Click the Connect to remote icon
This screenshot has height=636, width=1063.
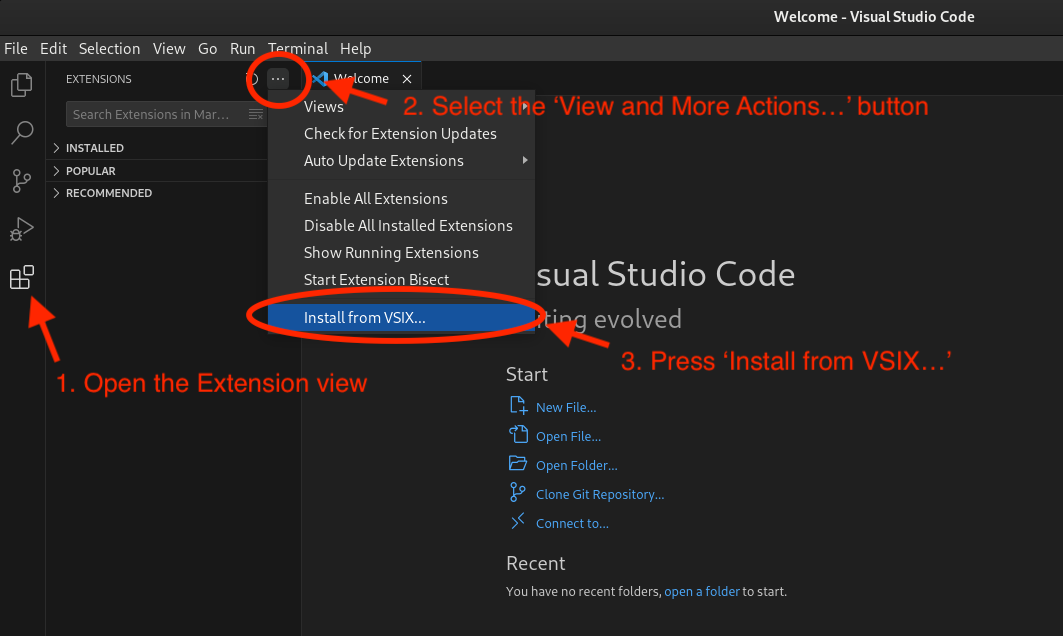pyautogui.click(x=518, y=521)
